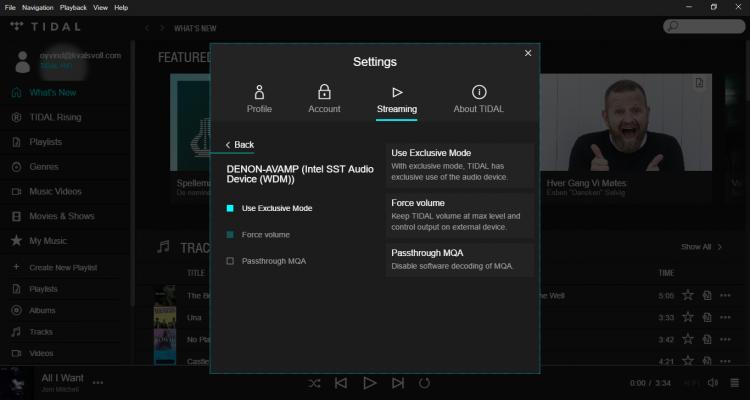Open the Playback menu
This screenshot has width=750, height=400.
click(x=73, y=8)
